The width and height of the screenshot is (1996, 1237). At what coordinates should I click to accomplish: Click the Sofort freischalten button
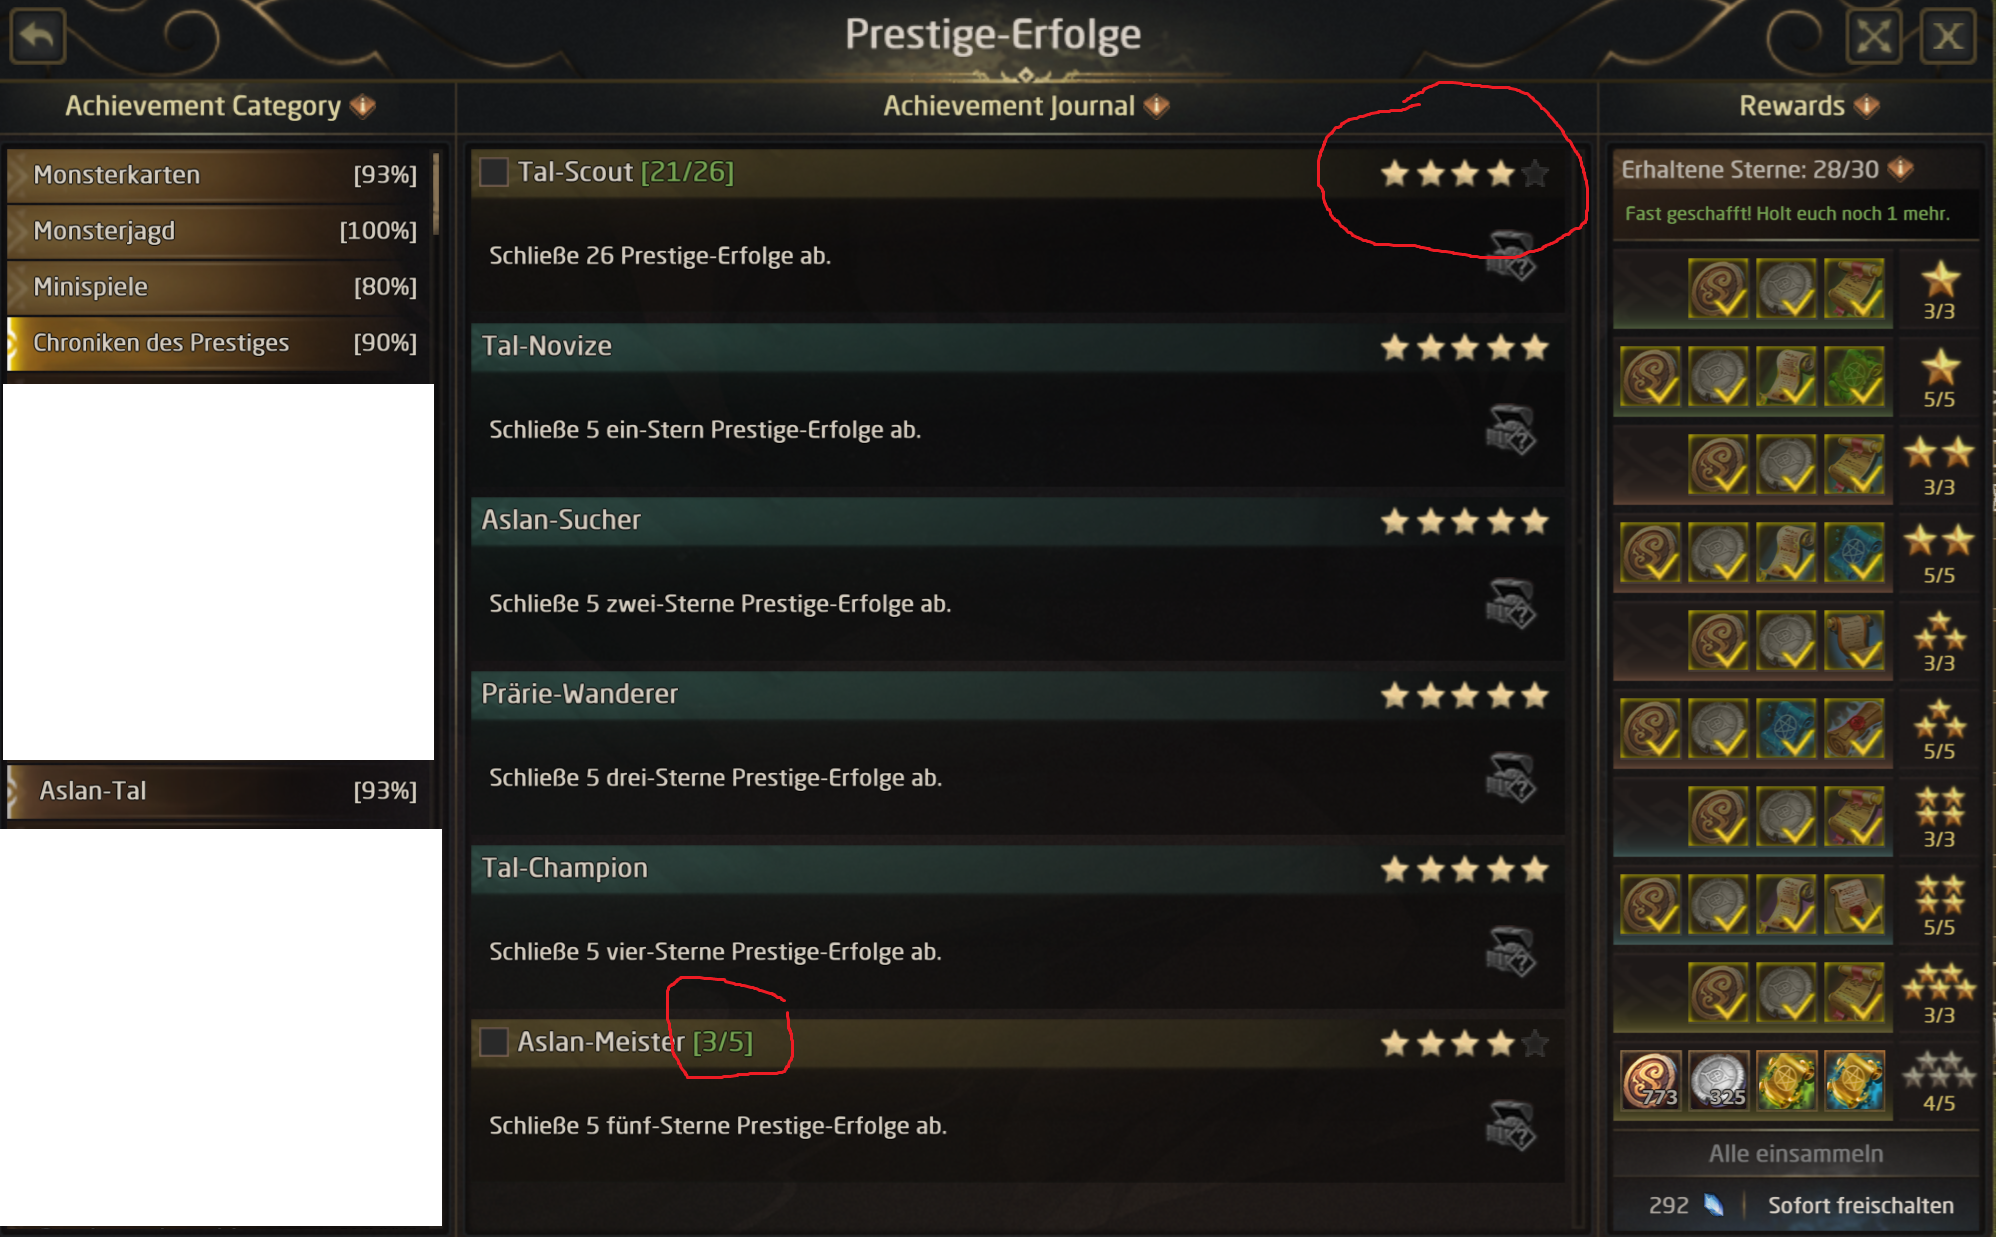(x=1860, y=1206)
